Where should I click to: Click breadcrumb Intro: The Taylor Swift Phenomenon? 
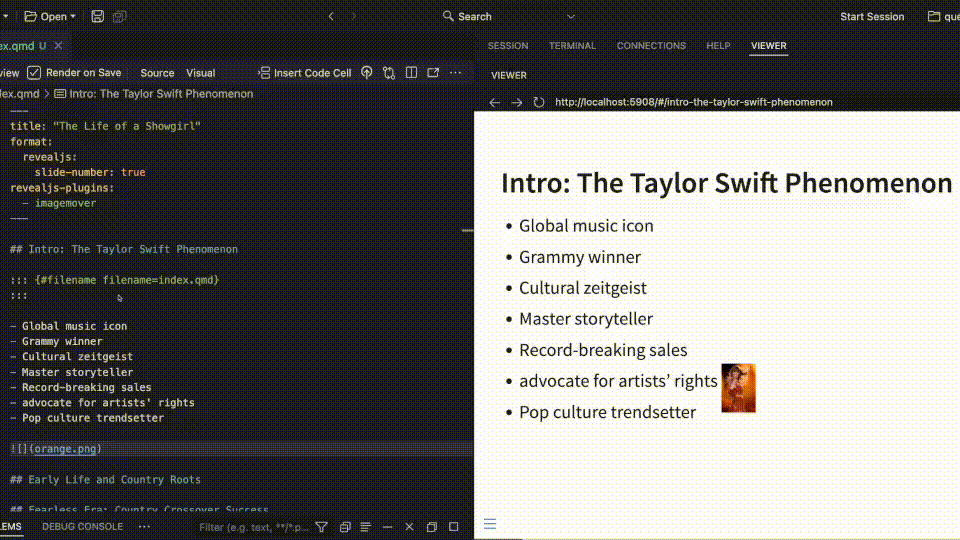click(x=154, y=94)
